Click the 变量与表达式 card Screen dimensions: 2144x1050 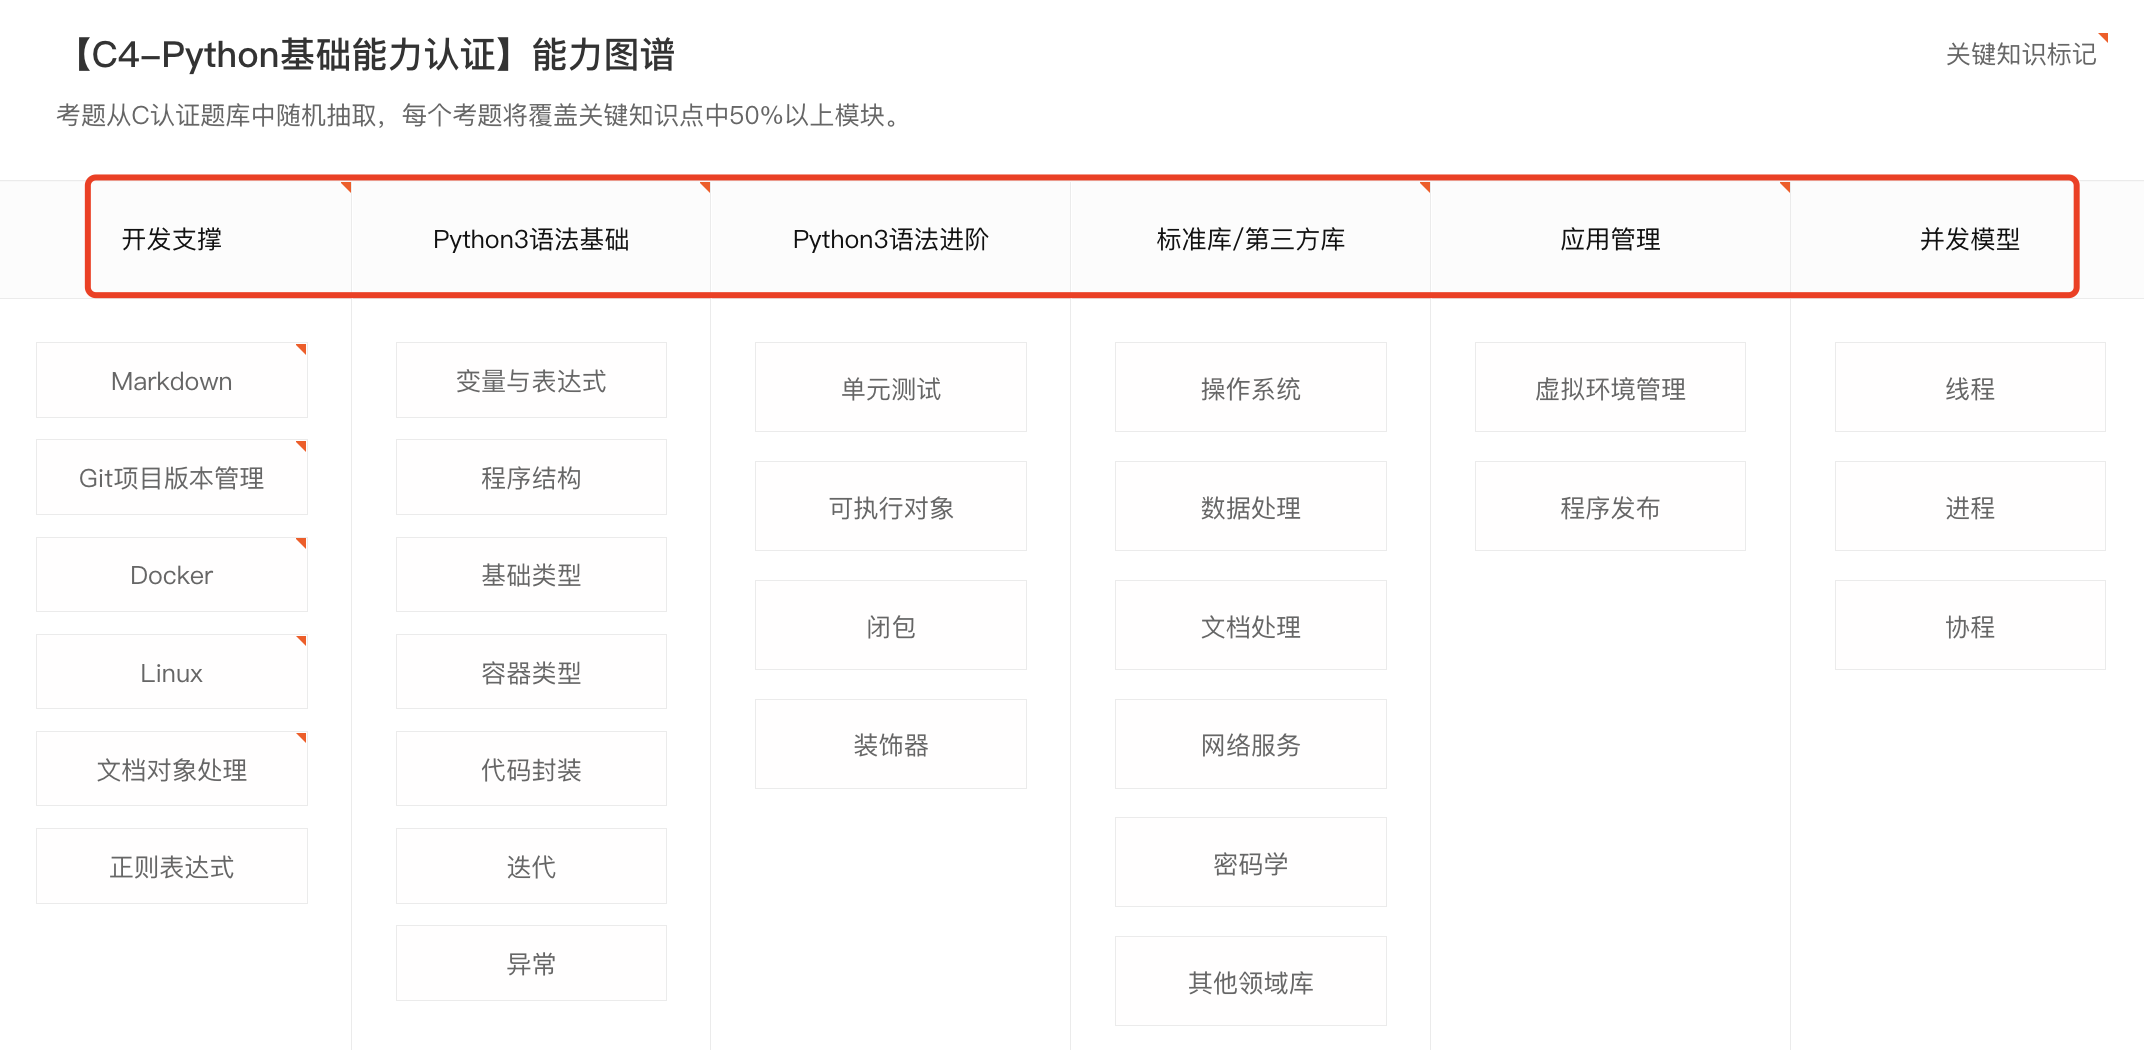(531, 380)
